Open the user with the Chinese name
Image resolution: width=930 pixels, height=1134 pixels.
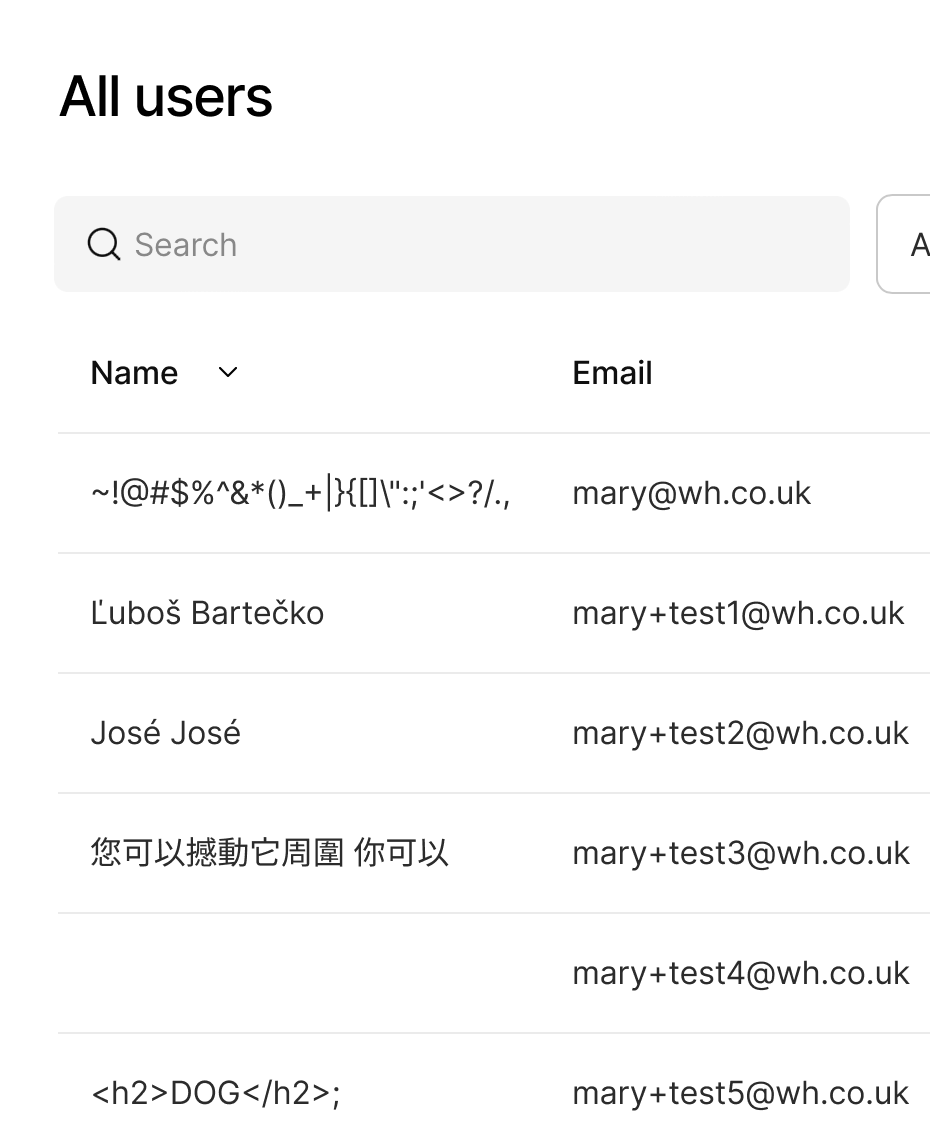[269, 853]
